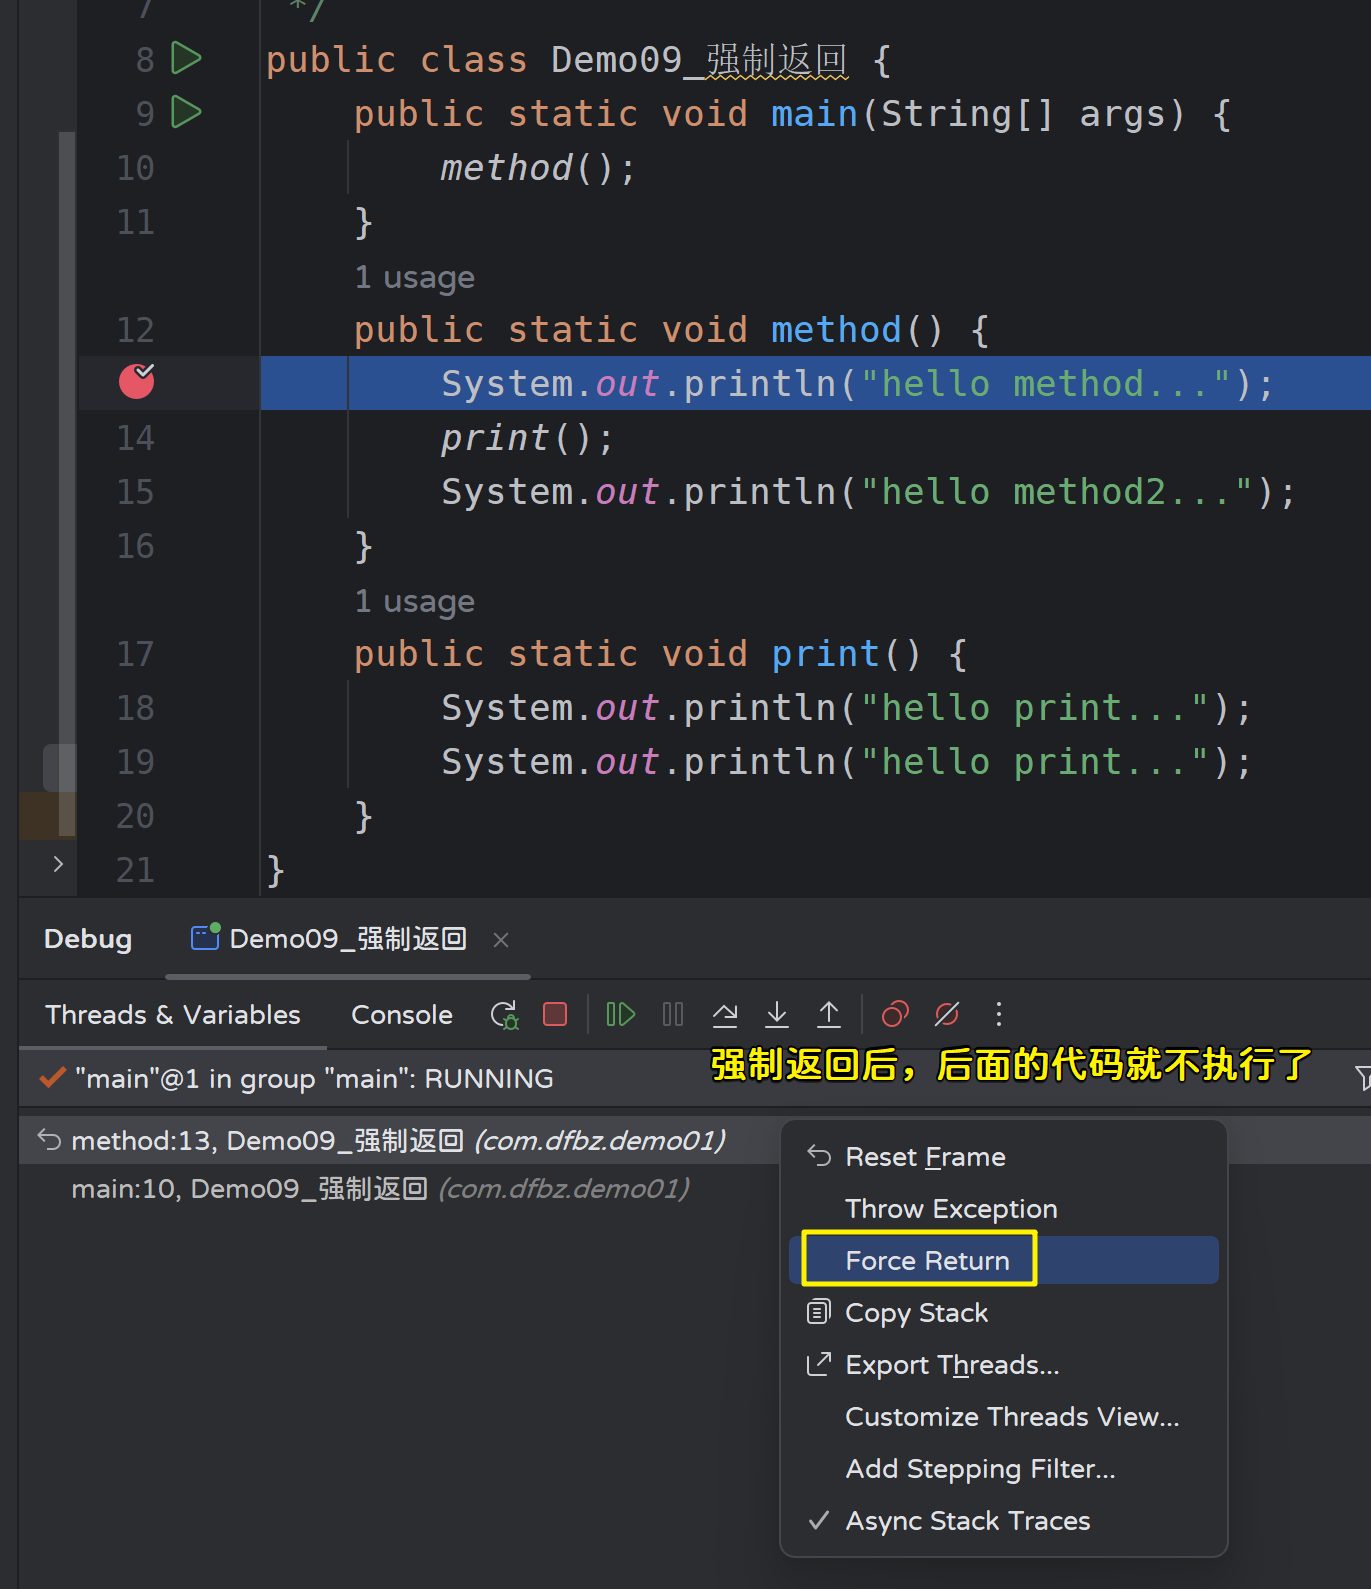Open the debug toolbar more options menu
This screenshot has width=1371, height=1589.
(998, 1015)
